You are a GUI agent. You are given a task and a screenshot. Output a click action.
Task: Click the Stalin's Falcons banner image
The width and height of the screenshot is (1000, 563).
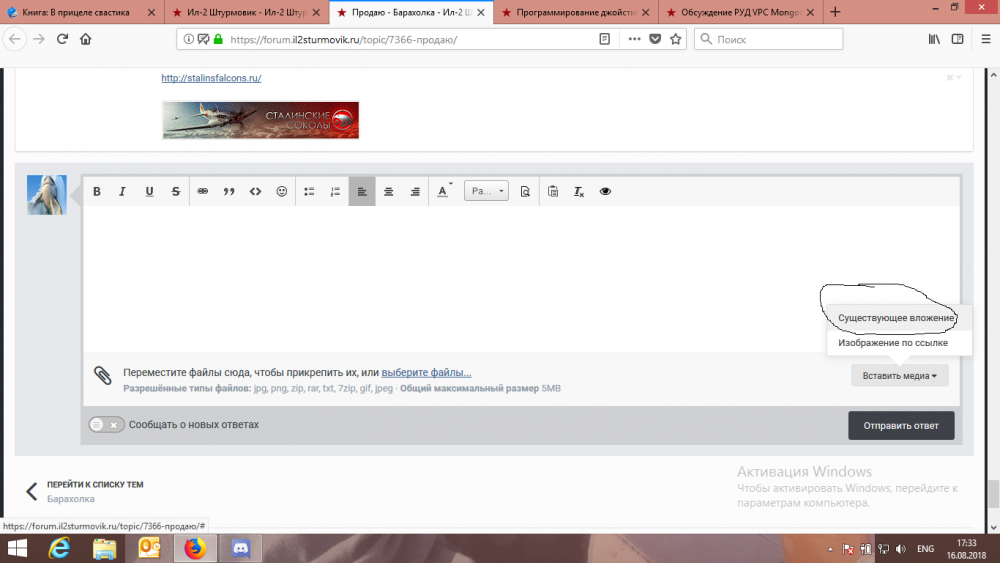[x=260, y=120]
